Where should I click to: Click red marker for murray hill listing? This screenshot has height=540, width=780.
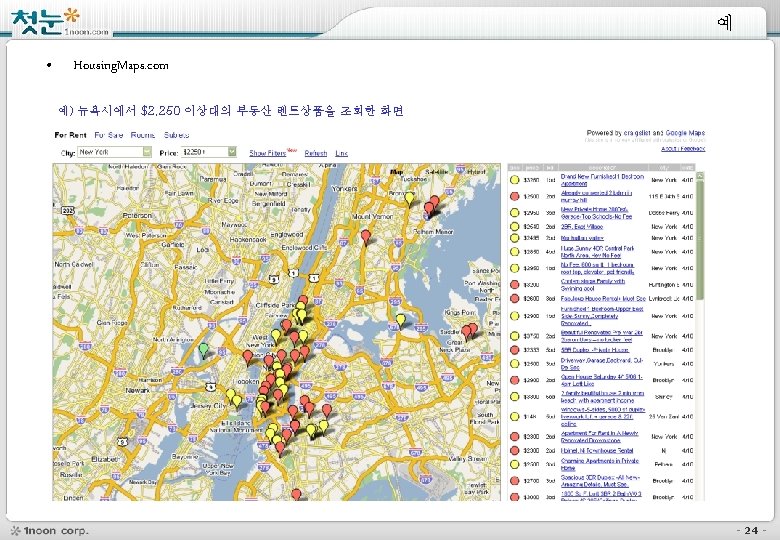pyautogui.click(x=514, y=196)
